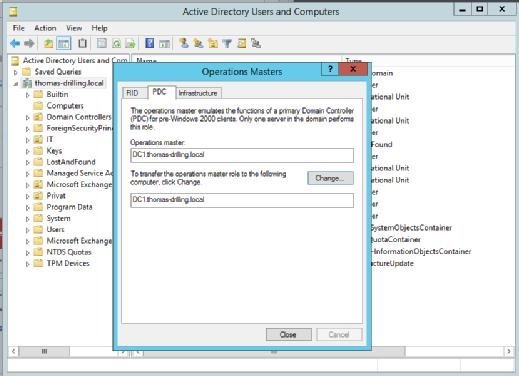Click the app icon in the title bar

[13, 12]
